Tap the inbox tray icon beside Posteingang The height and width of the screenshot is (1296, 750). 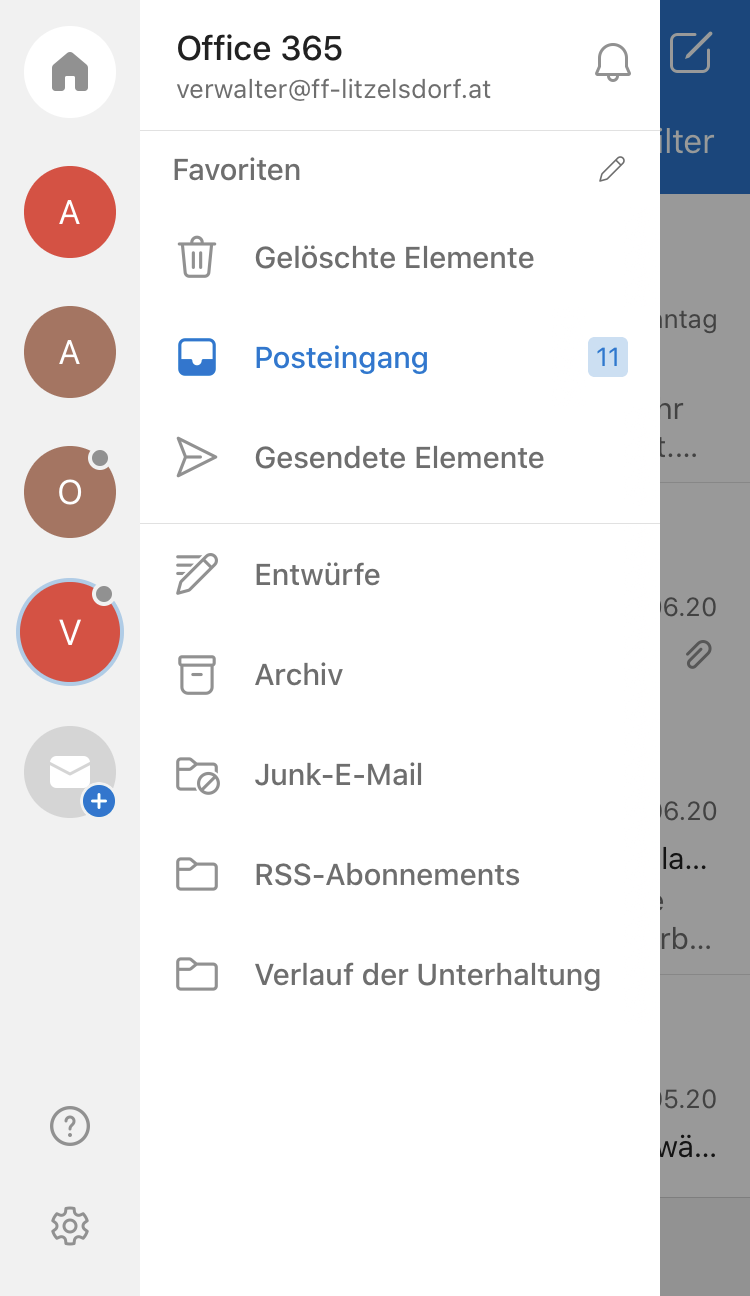197,357
